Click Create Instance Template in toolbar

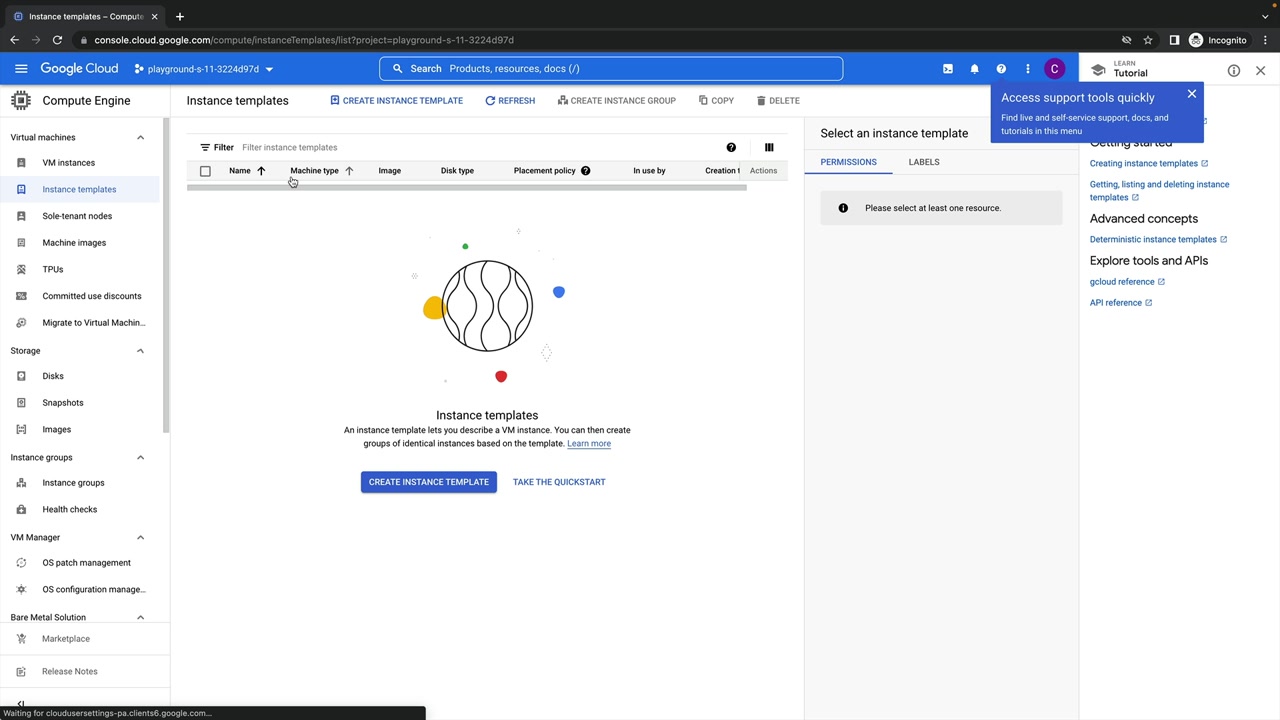(x=396, y=100)
